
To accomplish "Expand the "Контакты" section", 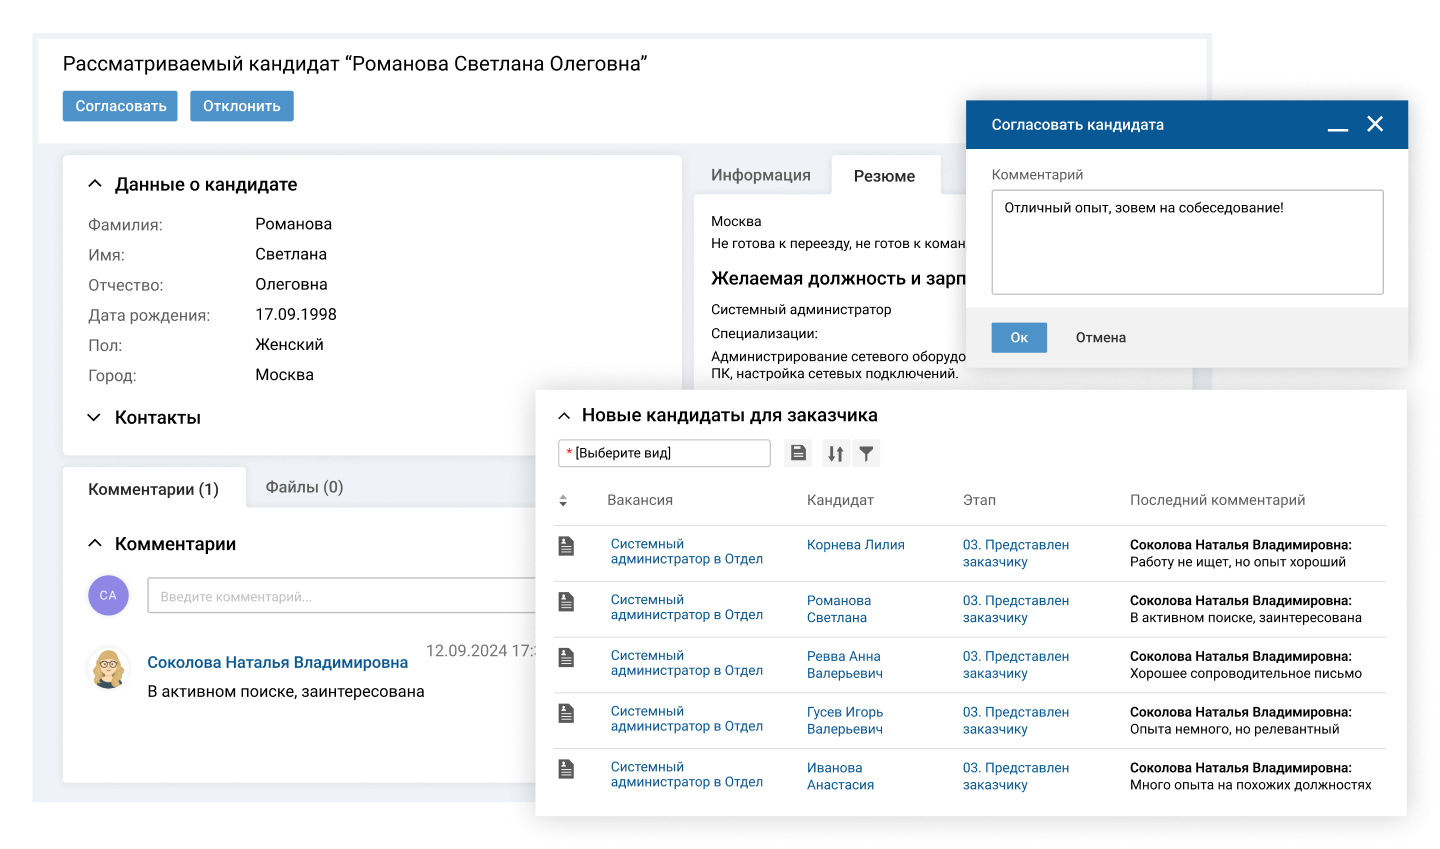I will (x=94, y=417).
